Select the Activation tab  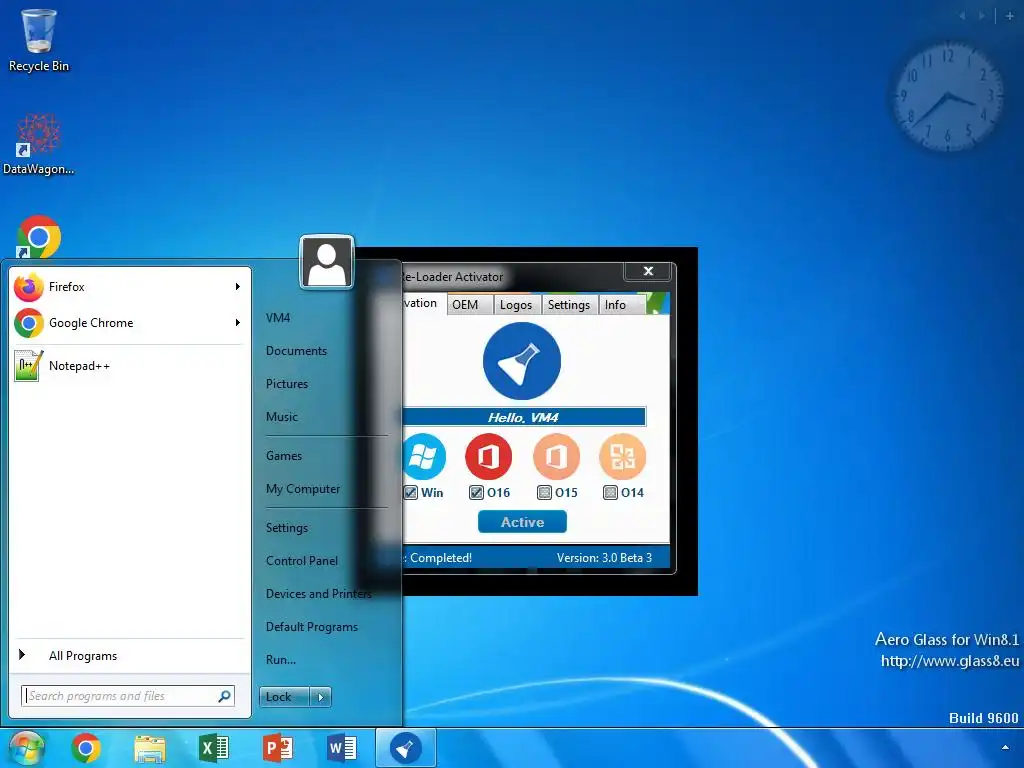coord(422,303)
